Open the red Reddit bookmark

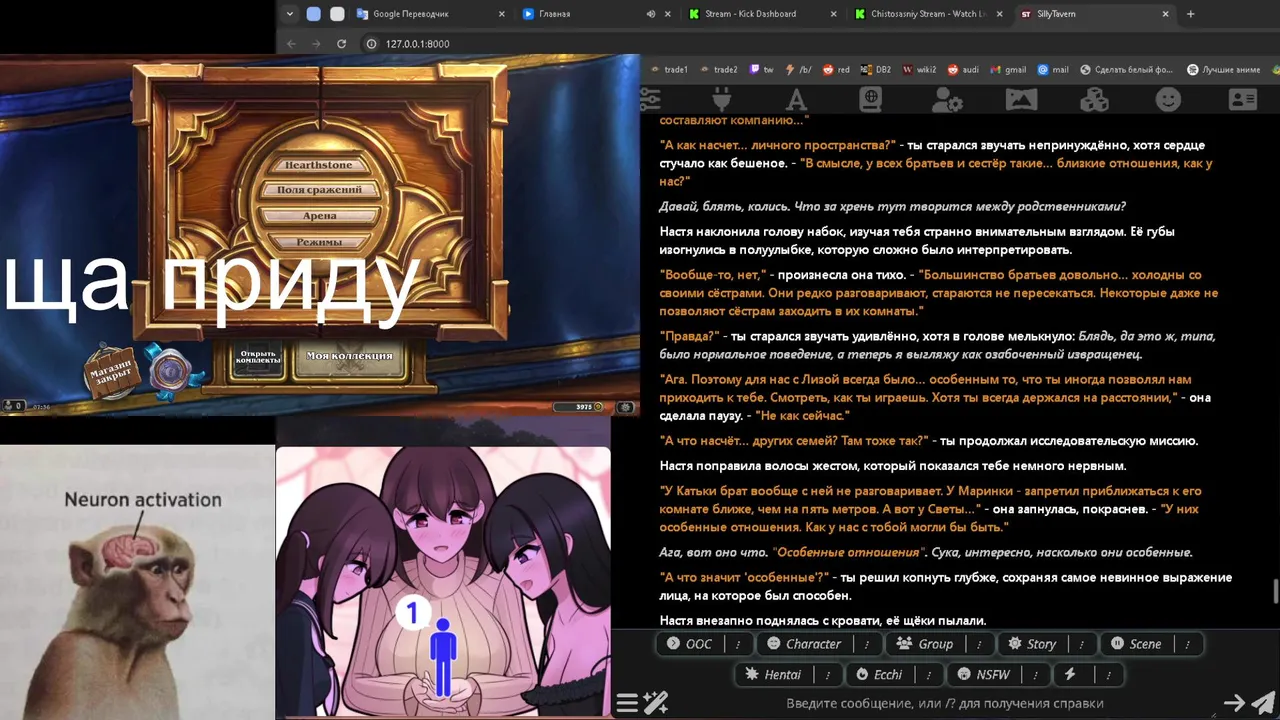pos(836,70)
